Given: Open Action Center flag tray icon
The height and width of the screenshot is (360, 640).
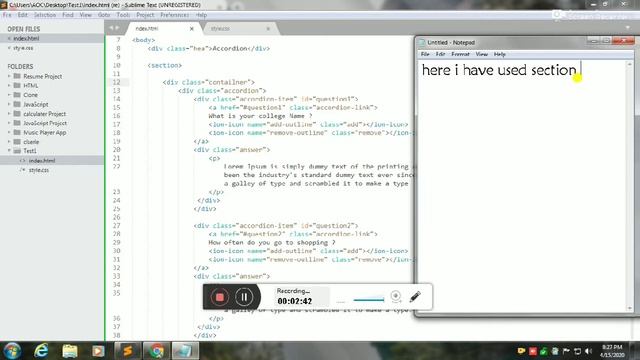Looking at the screenshot, I should (x=566, y=351).
